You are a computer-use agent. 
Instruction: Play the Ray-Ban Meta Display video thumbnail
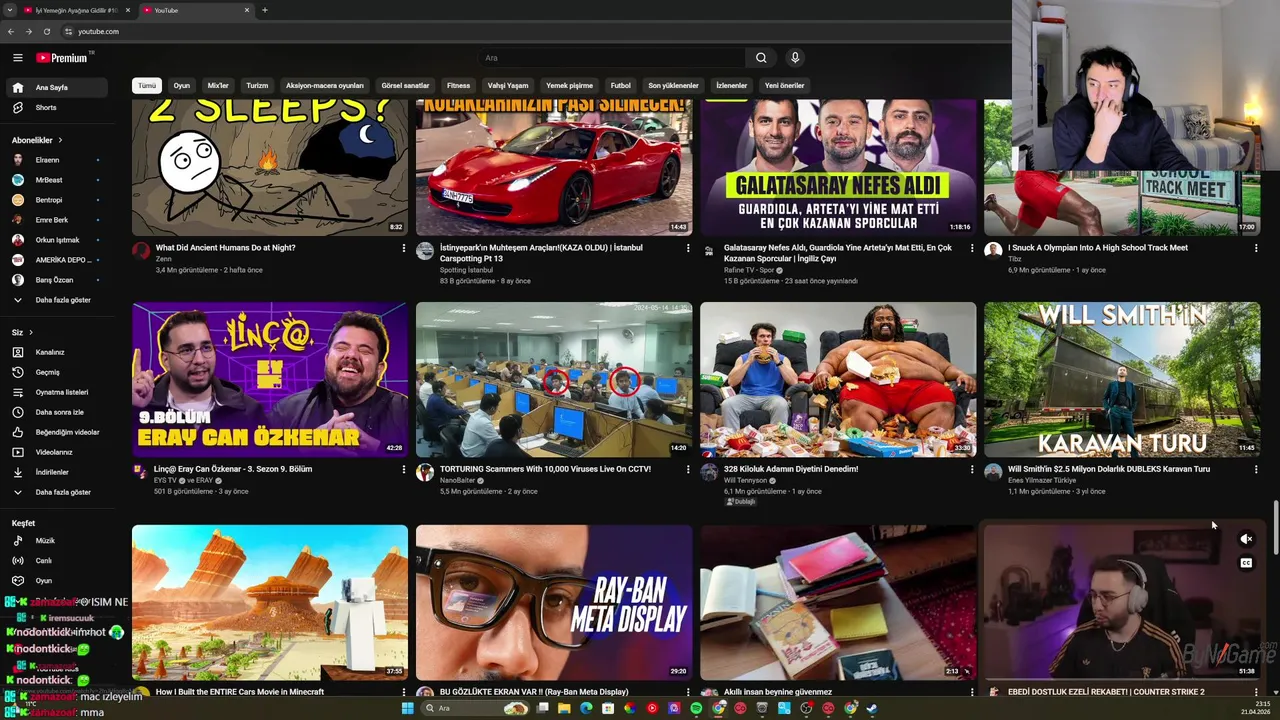point(554,602)
